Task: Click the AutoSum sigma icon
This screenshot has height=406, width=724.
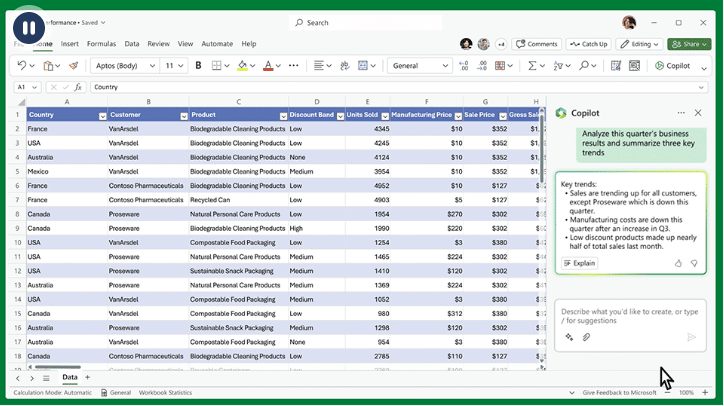Action: 533,66
